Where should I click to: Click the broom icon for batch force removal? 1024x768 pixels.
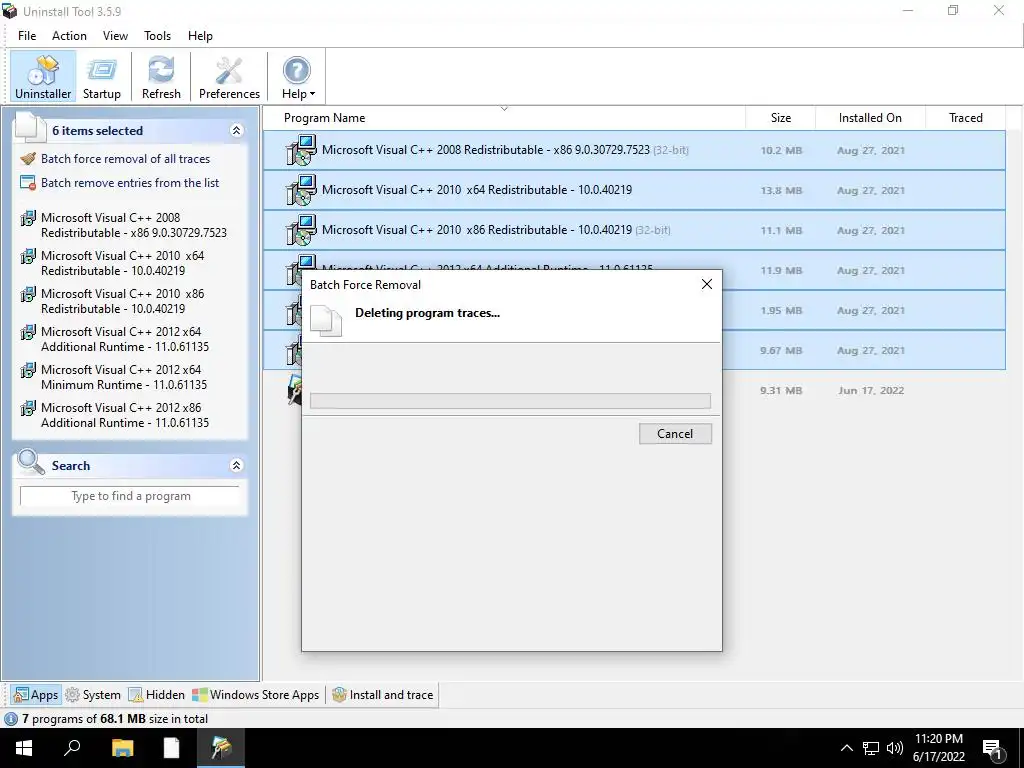(x=28, y=159)
